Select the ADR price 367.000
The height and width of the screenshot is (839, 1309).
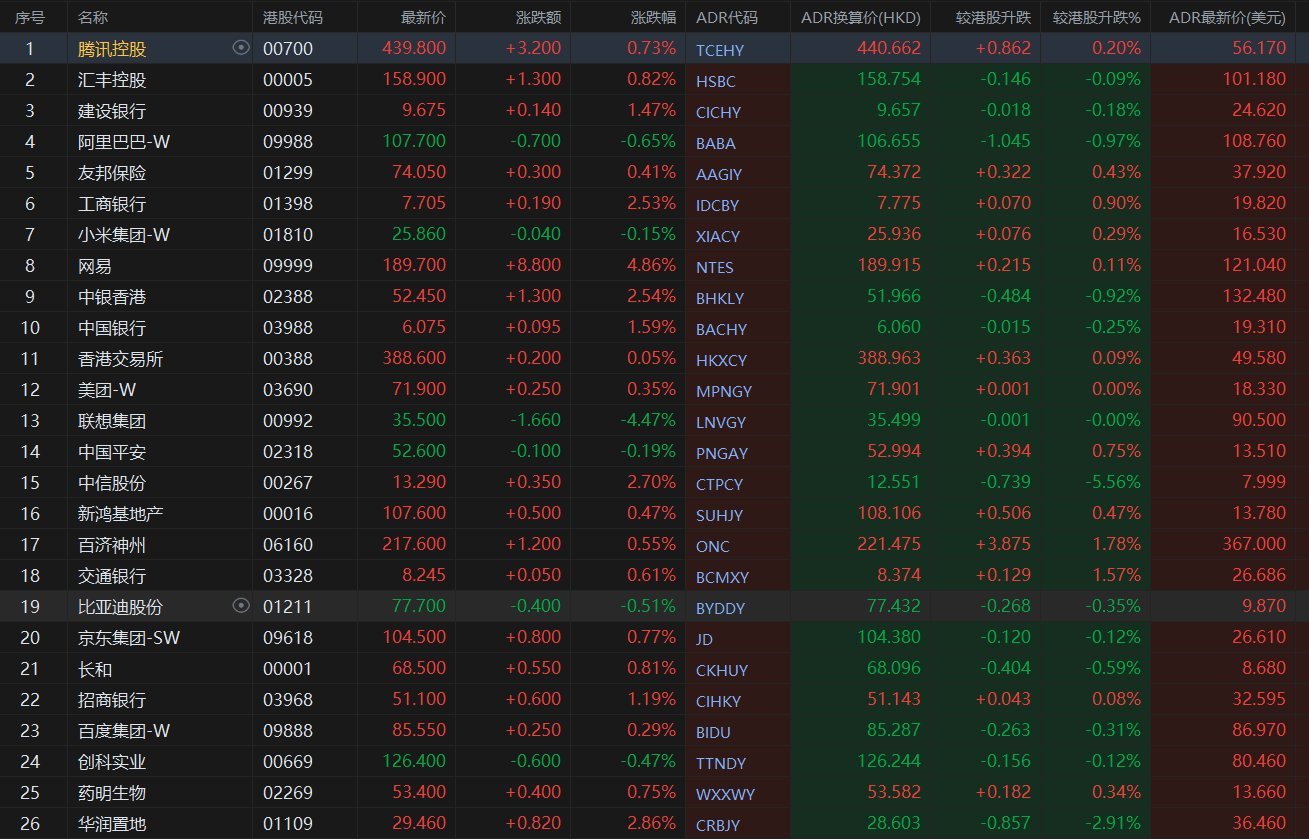[1254, 544]
